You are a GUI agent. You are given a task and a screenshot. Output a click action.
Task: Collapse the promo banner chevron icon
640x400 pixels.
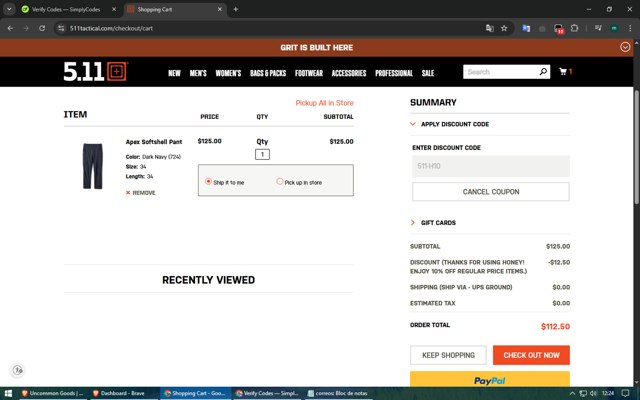(625, 47)
